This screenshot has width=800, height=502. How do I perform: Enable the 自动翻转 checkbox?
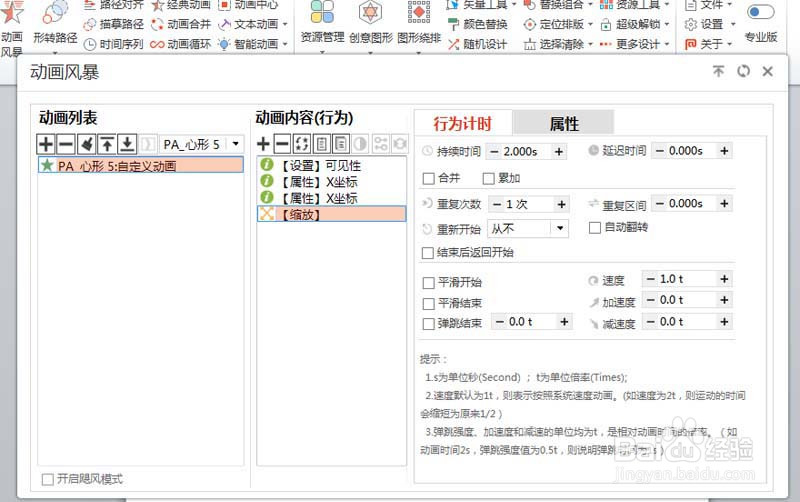pyautogui.click(x=595, y=228)
